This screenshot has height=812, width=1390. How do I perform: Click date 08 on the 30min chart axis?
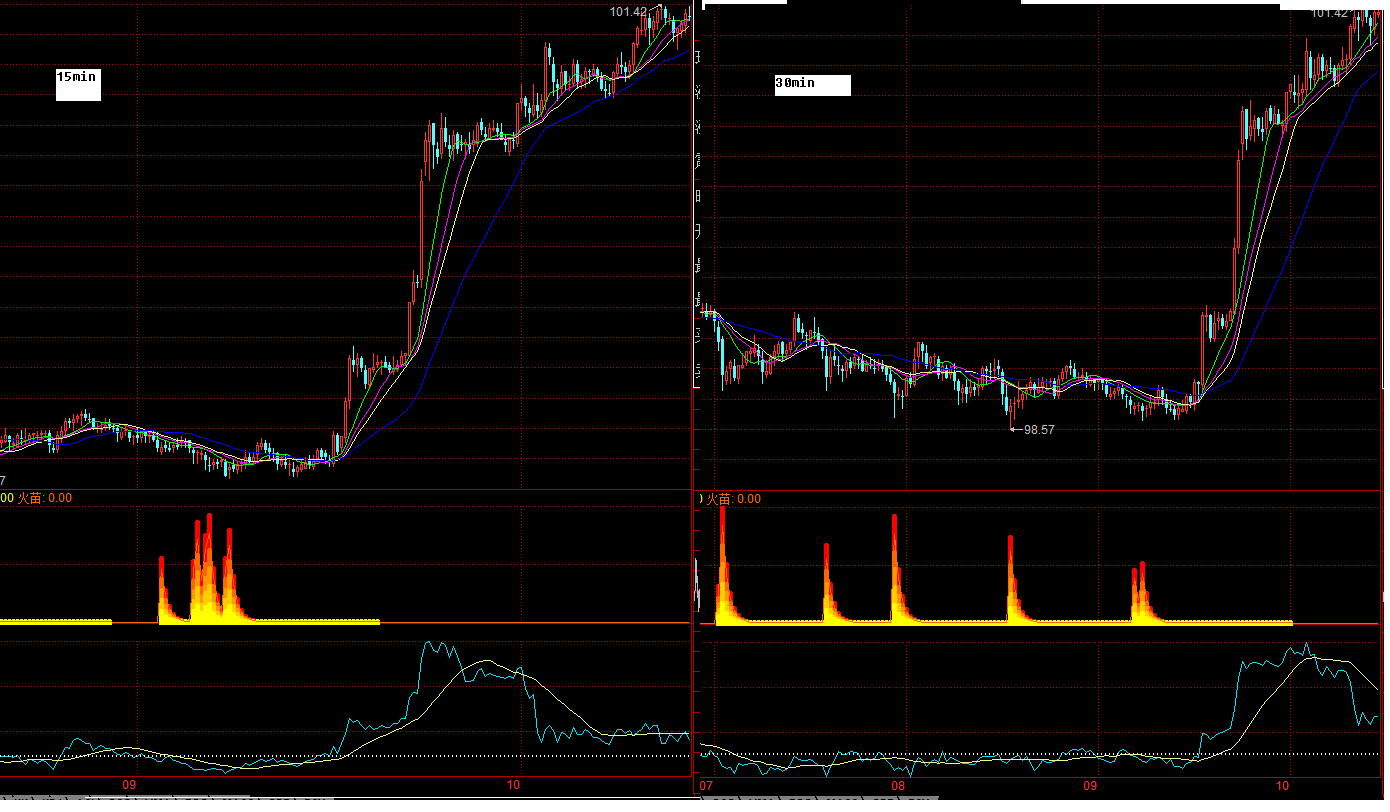tap(898, 786)
